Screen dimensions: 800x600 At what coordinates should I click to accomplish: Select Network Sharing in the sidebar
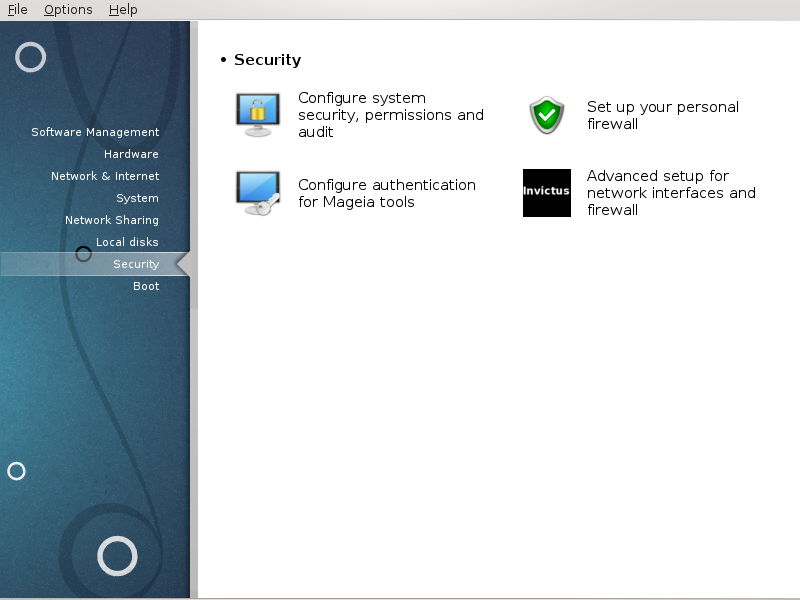[112, 220]
